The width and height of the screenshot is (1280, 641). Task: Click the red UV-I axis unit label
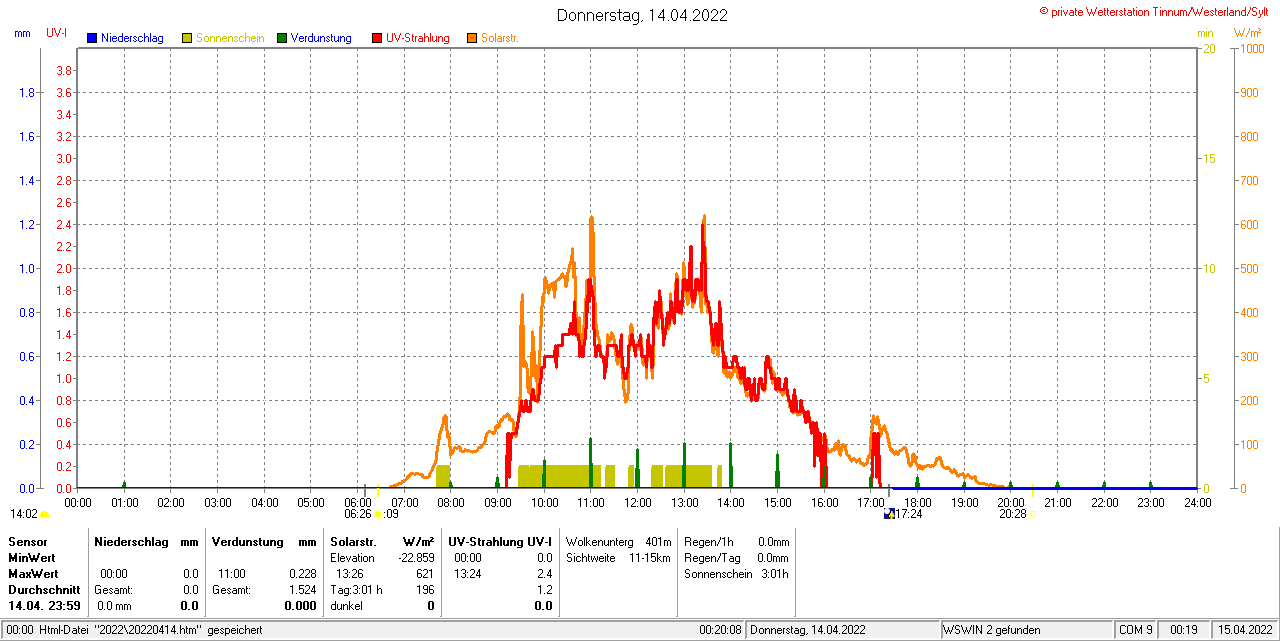(57, 33)
